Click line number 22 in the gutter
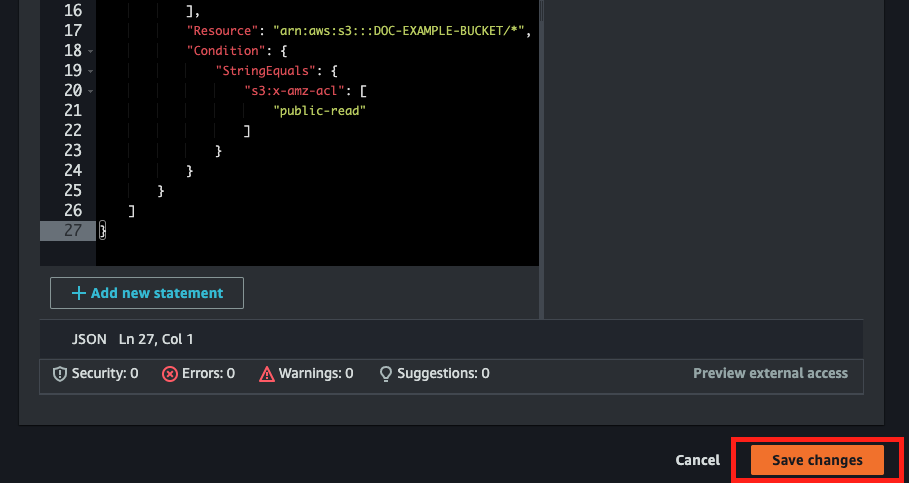The image size is (909, 483). (x=71, y=130)
